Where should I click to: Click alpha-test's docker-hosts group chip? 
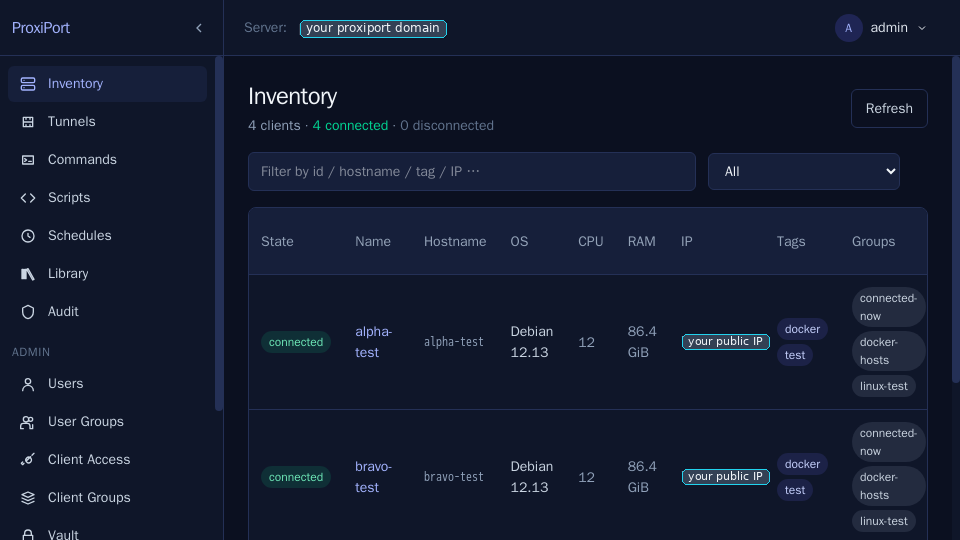888,351
